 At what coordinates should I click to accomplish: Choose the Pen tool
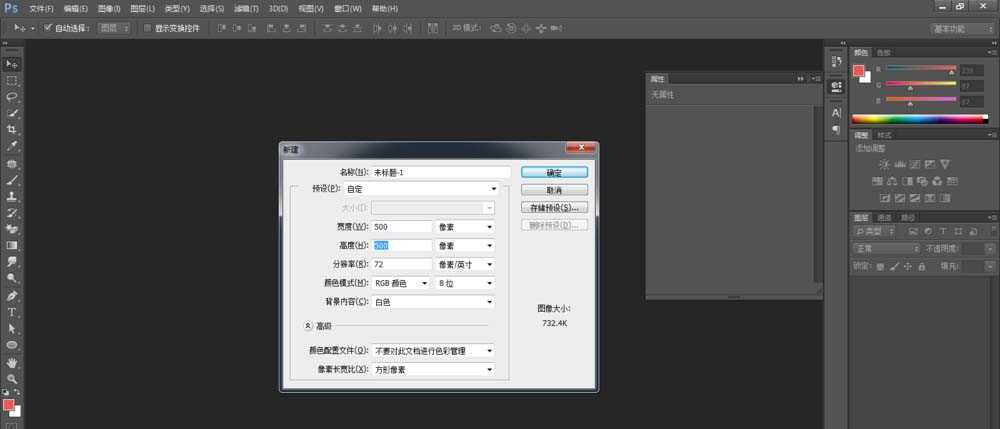[x=12, y=296]
